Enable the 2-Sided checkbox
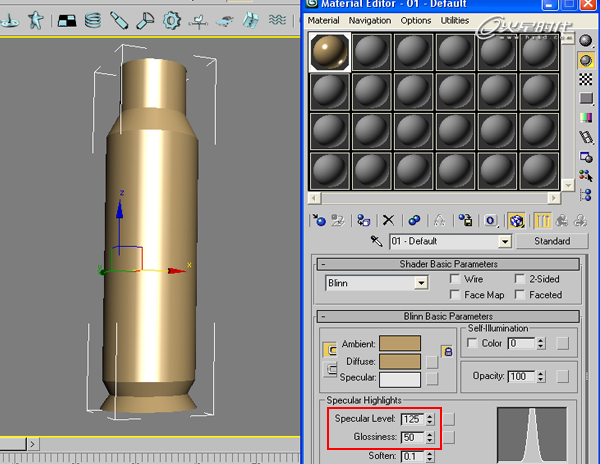The image size is (600, 464). [520, 278]
